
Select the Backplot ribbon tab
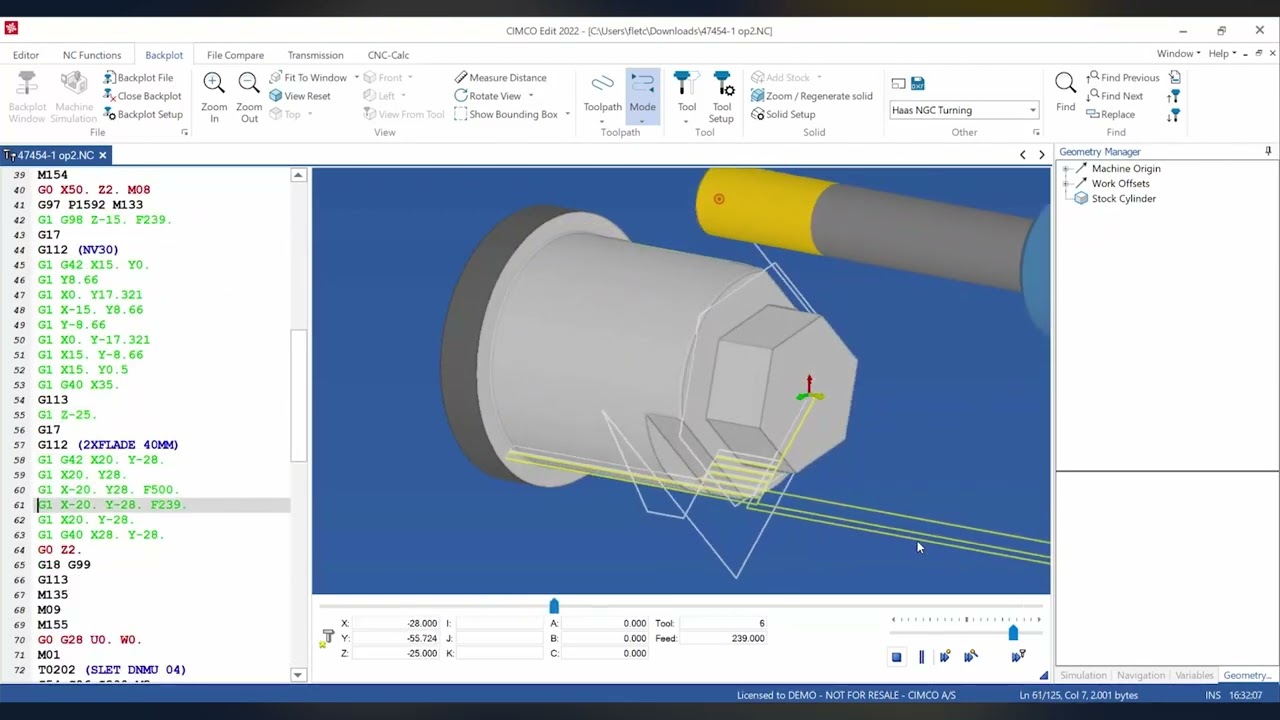[x=164, y=55]
